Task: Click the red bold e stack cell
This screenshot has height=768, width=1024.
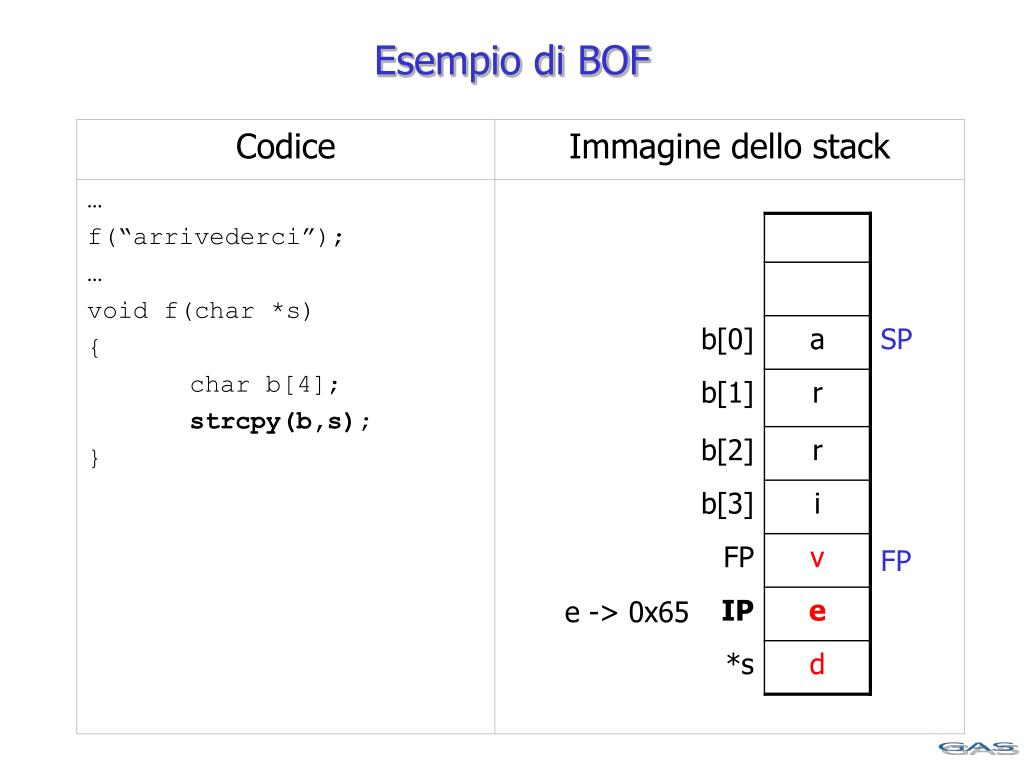Action: tap(817, 613)
